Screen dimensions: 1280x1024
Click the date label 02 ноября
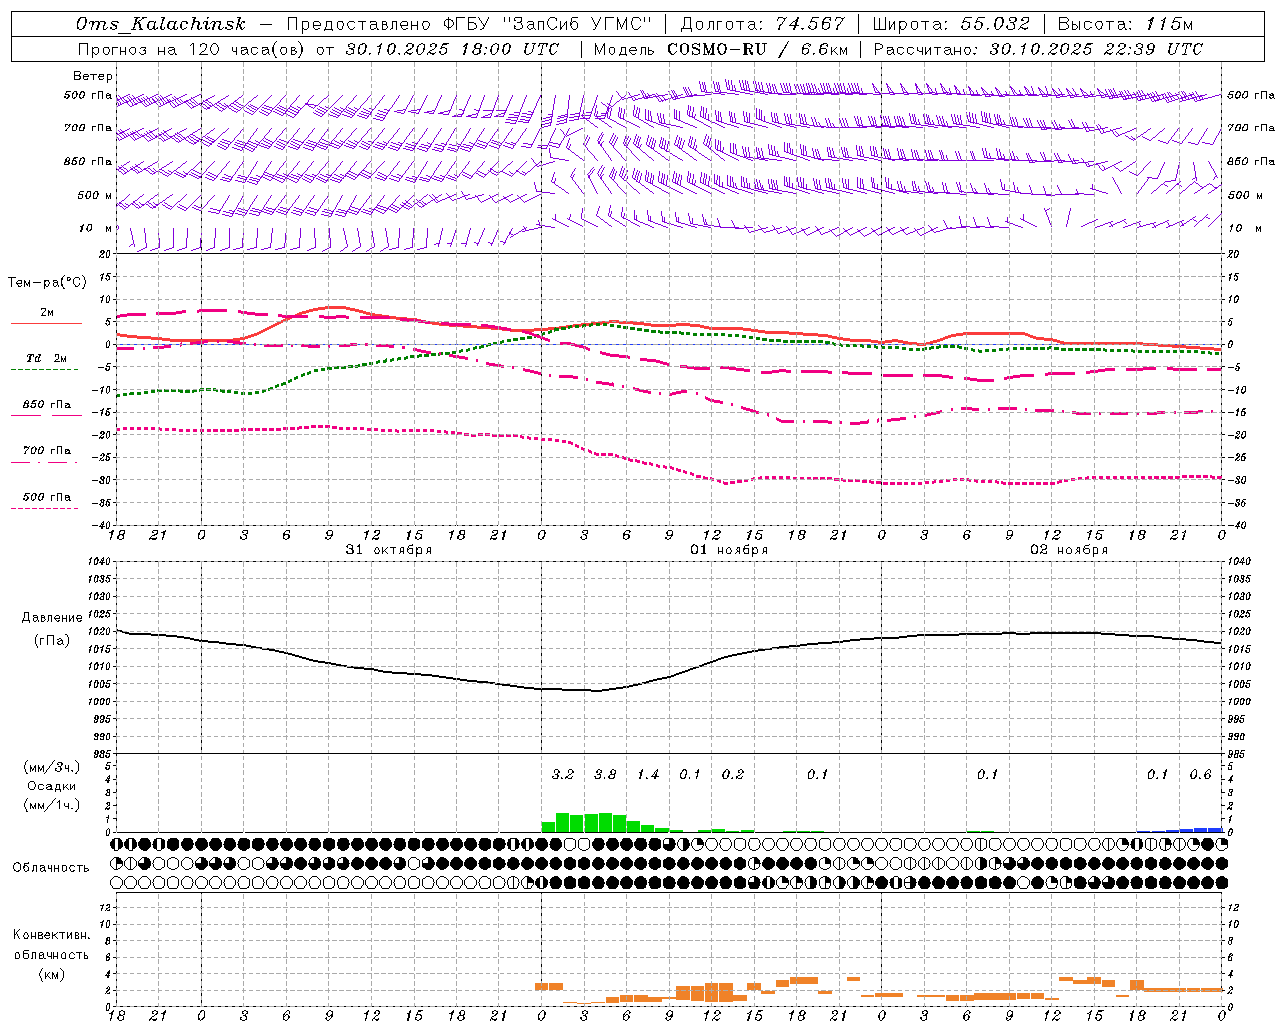[x=1069, y=550]
